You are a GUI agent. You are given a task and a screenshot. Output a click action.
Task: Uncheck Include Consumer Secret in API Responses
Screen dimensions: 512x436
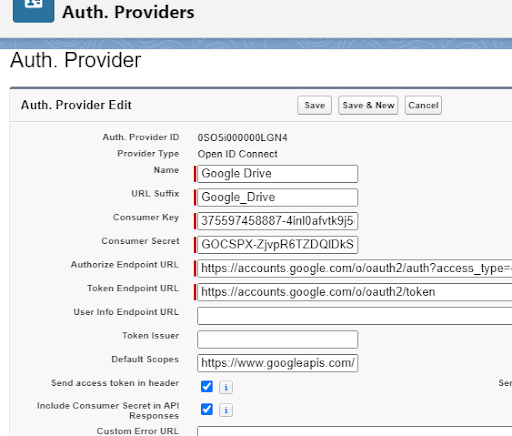click(207, 409)
